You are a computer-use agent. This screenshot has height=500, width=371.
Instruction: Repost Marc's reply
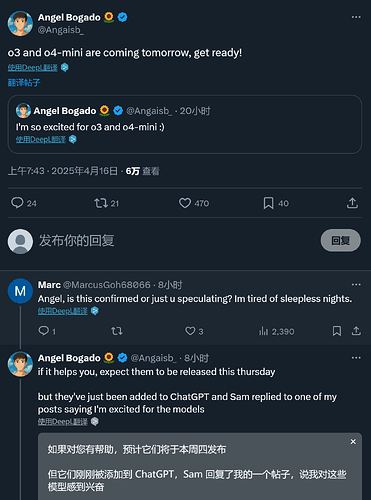point(117,331)
